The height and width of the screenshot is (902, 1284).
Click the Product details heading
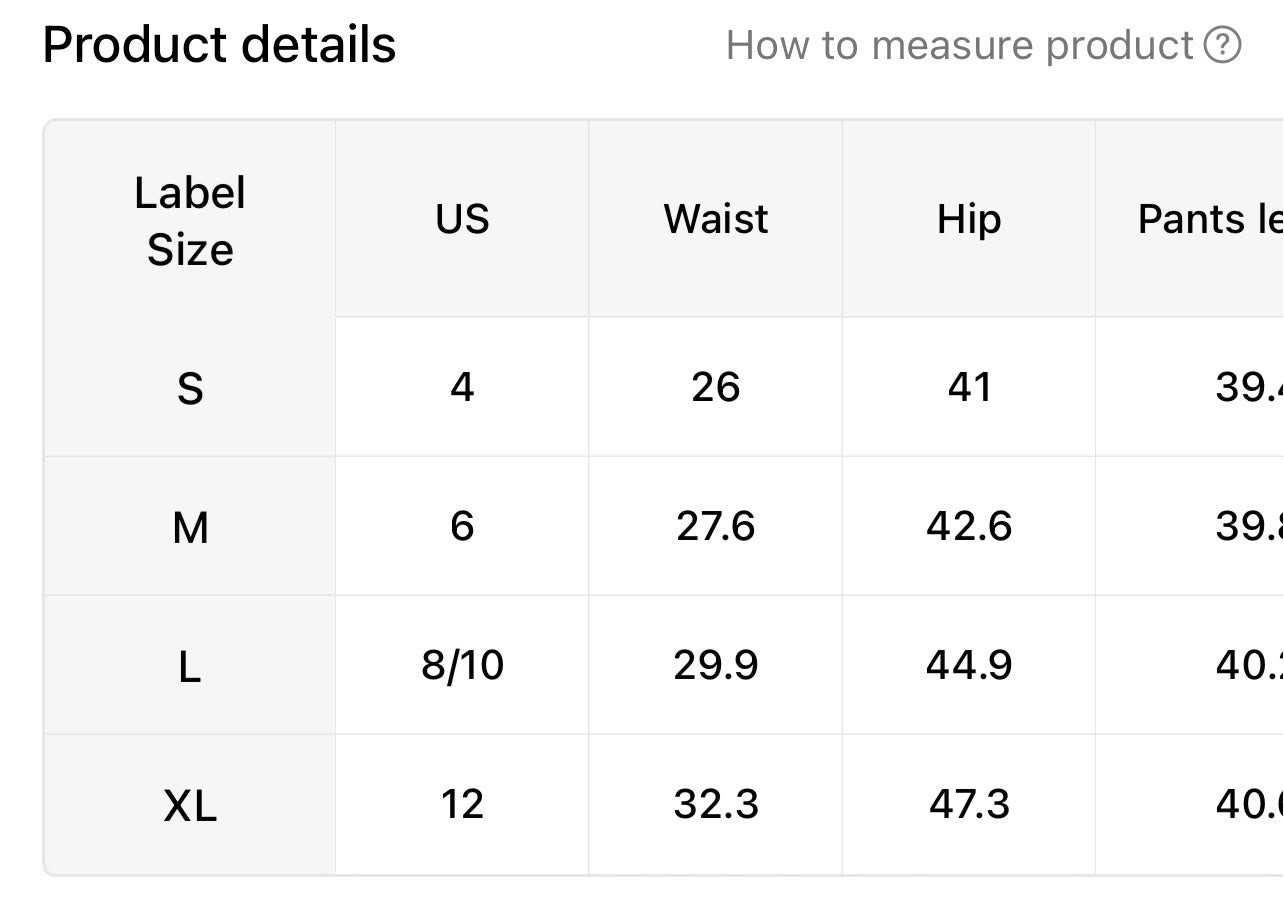[219, 45]
